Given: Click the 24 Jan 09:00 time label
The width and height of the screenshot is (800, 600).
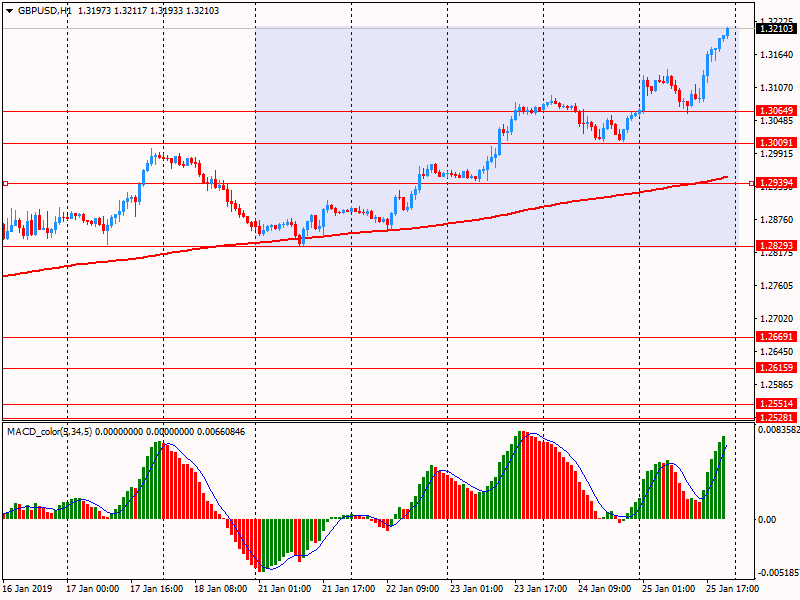Looking at the screenshot, I should (x=605, y=588).
